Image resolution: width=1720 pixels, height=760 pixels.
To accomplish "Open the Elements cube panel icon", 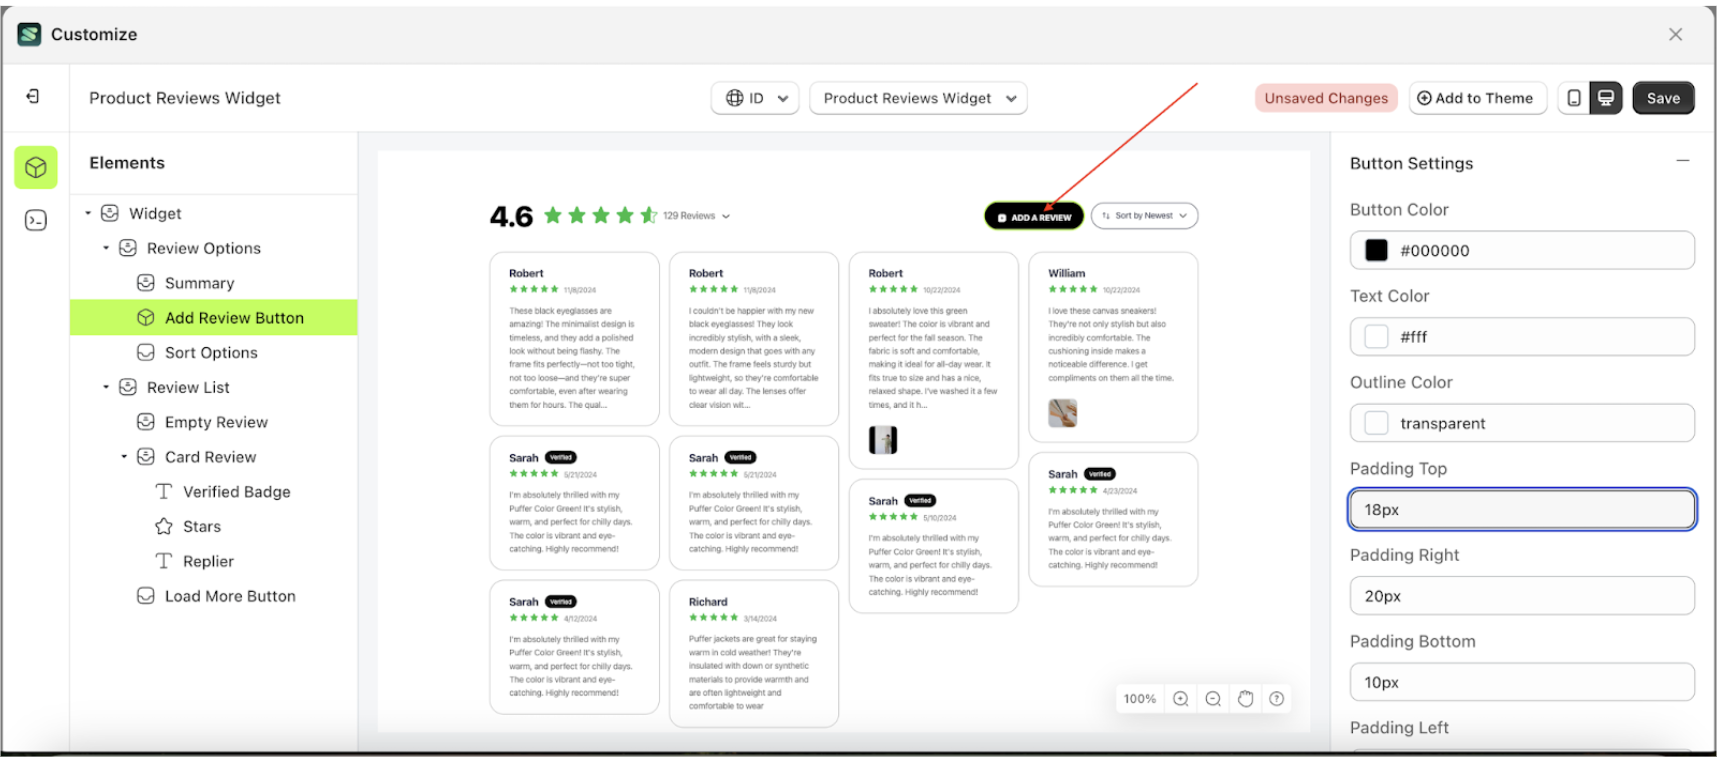I will click(36, 167).
